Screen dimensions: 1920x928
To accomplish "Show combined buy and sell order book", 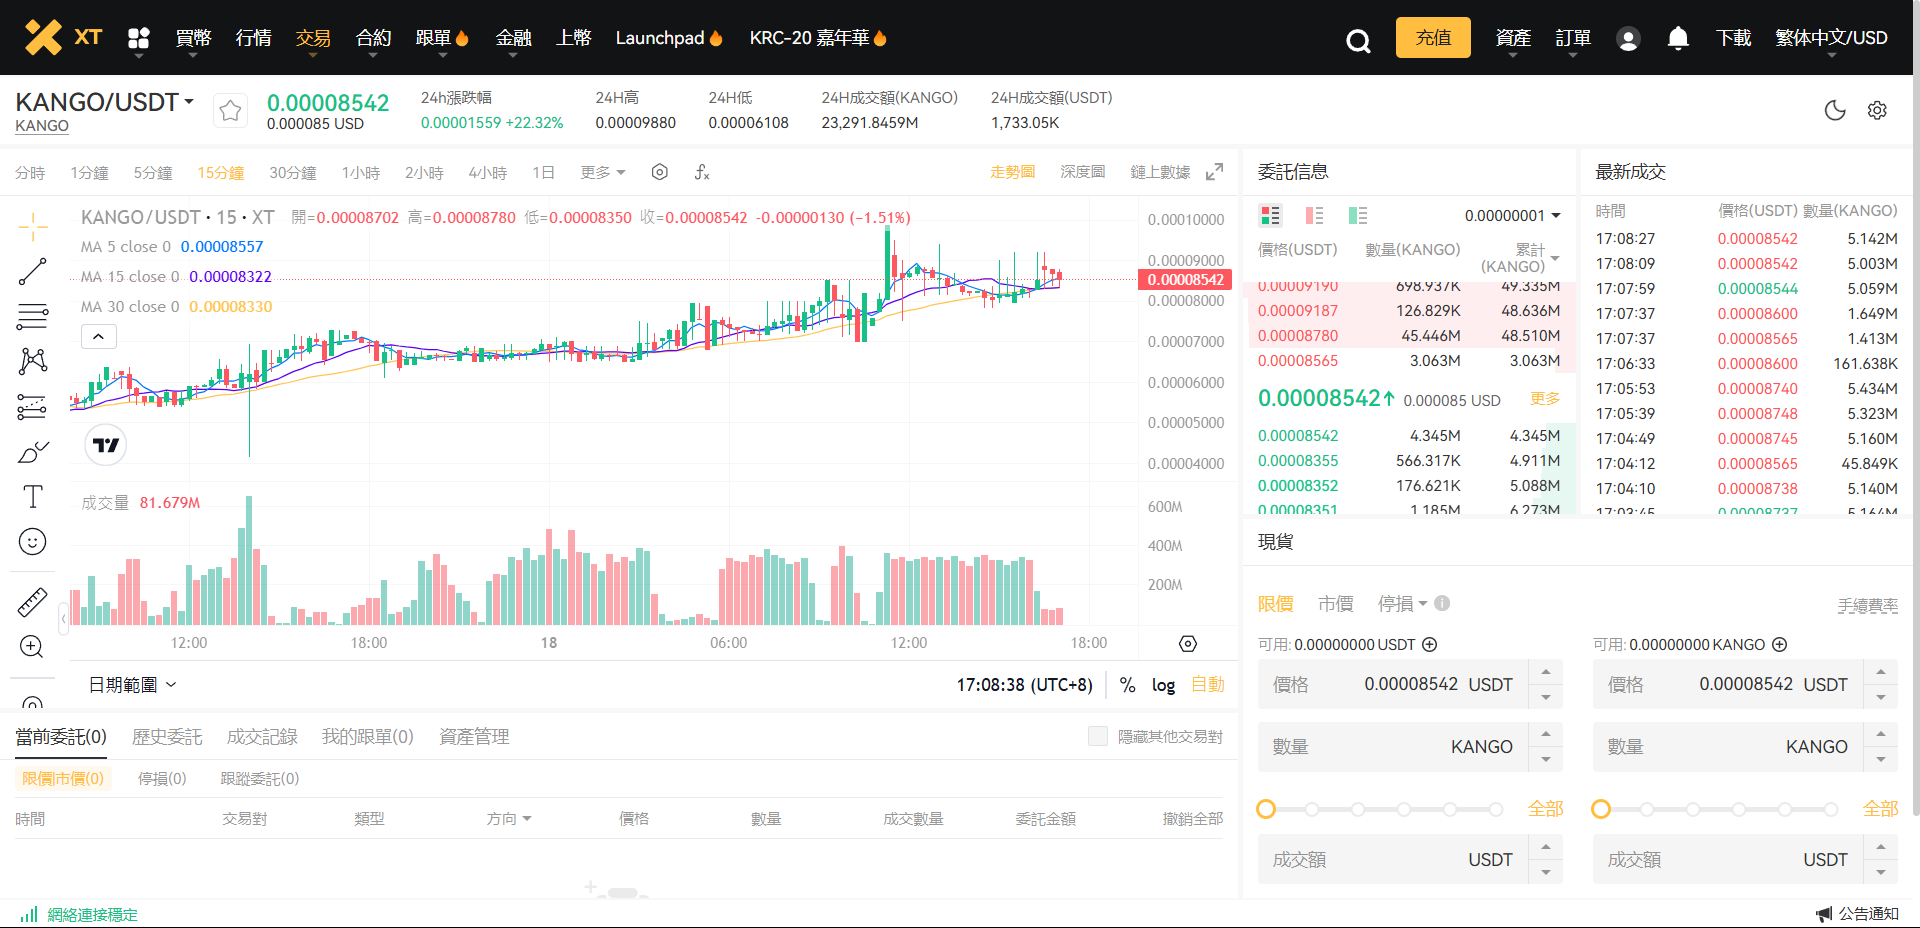I will tap(1270, 215).
